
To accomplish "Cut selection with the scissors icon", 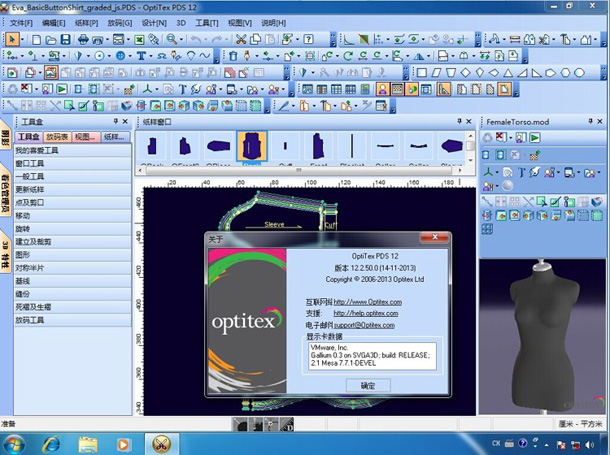I will pos(241,39).
